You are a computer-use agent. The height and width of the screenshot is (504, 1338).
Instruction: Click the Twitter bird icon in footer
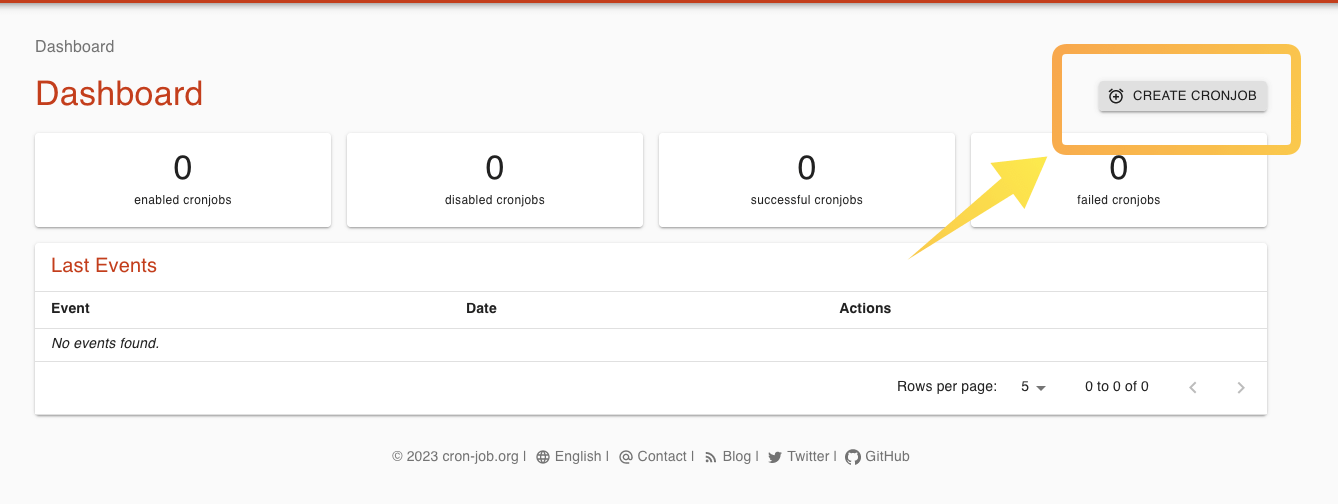tap(775, 457)
